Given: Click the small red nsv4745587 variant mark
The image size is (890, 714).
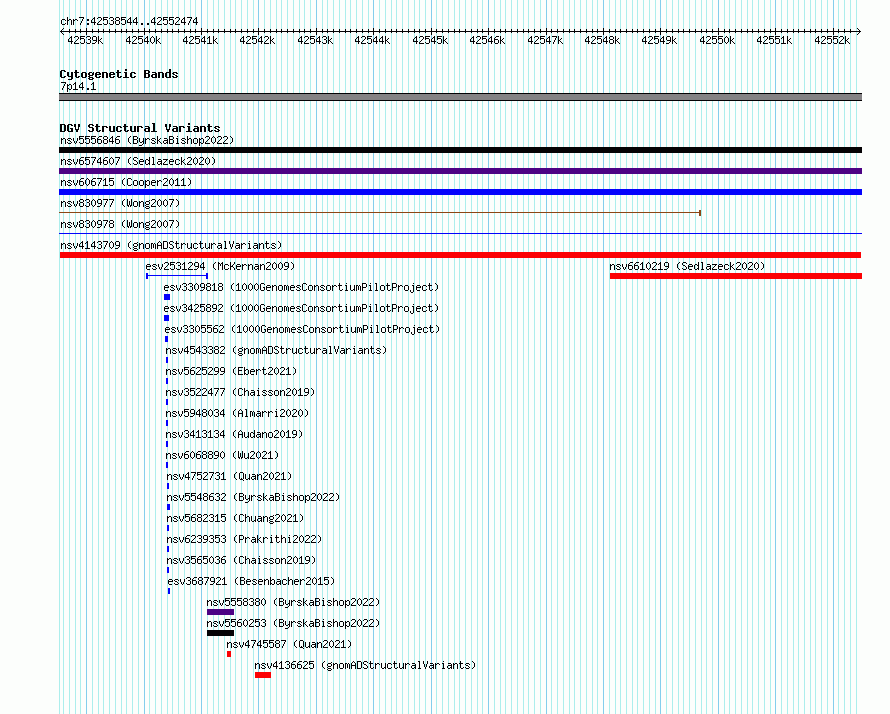Looking at the screenshot, I should click(229, 654).
